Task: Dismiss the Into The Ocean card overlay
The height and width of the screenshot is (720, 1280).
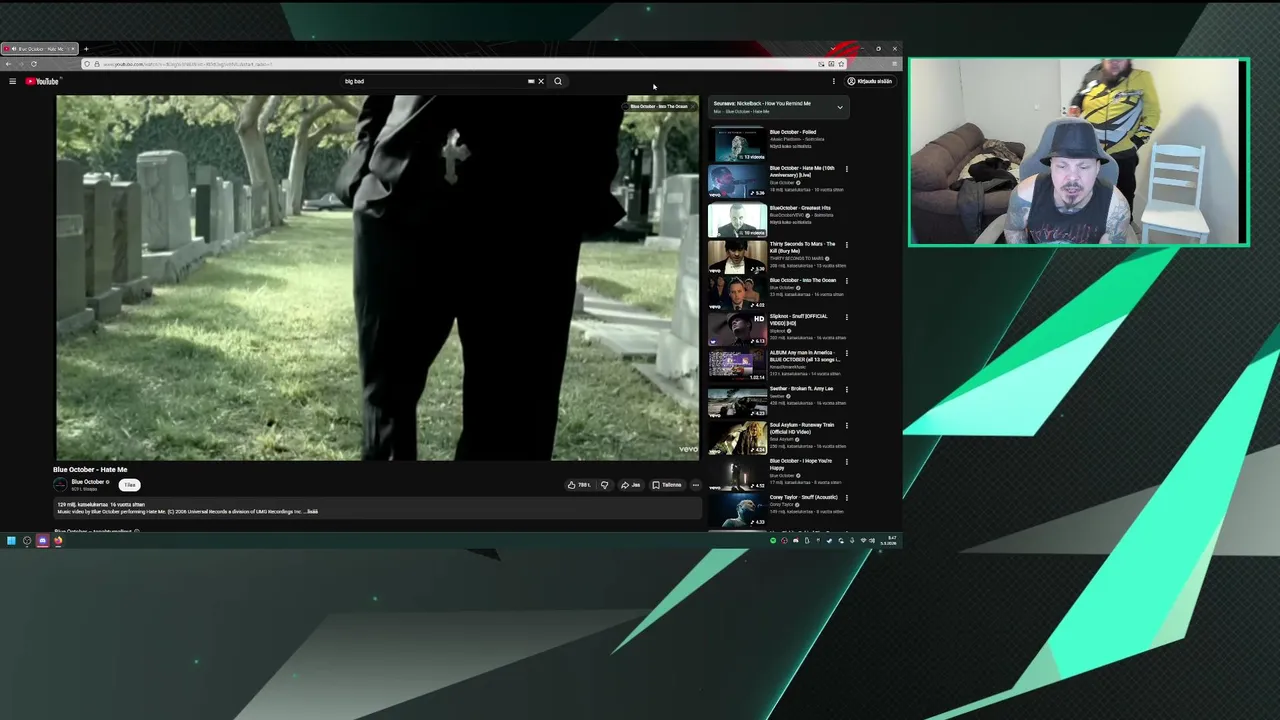Action: pyautogui.click(x=692, y=106)
